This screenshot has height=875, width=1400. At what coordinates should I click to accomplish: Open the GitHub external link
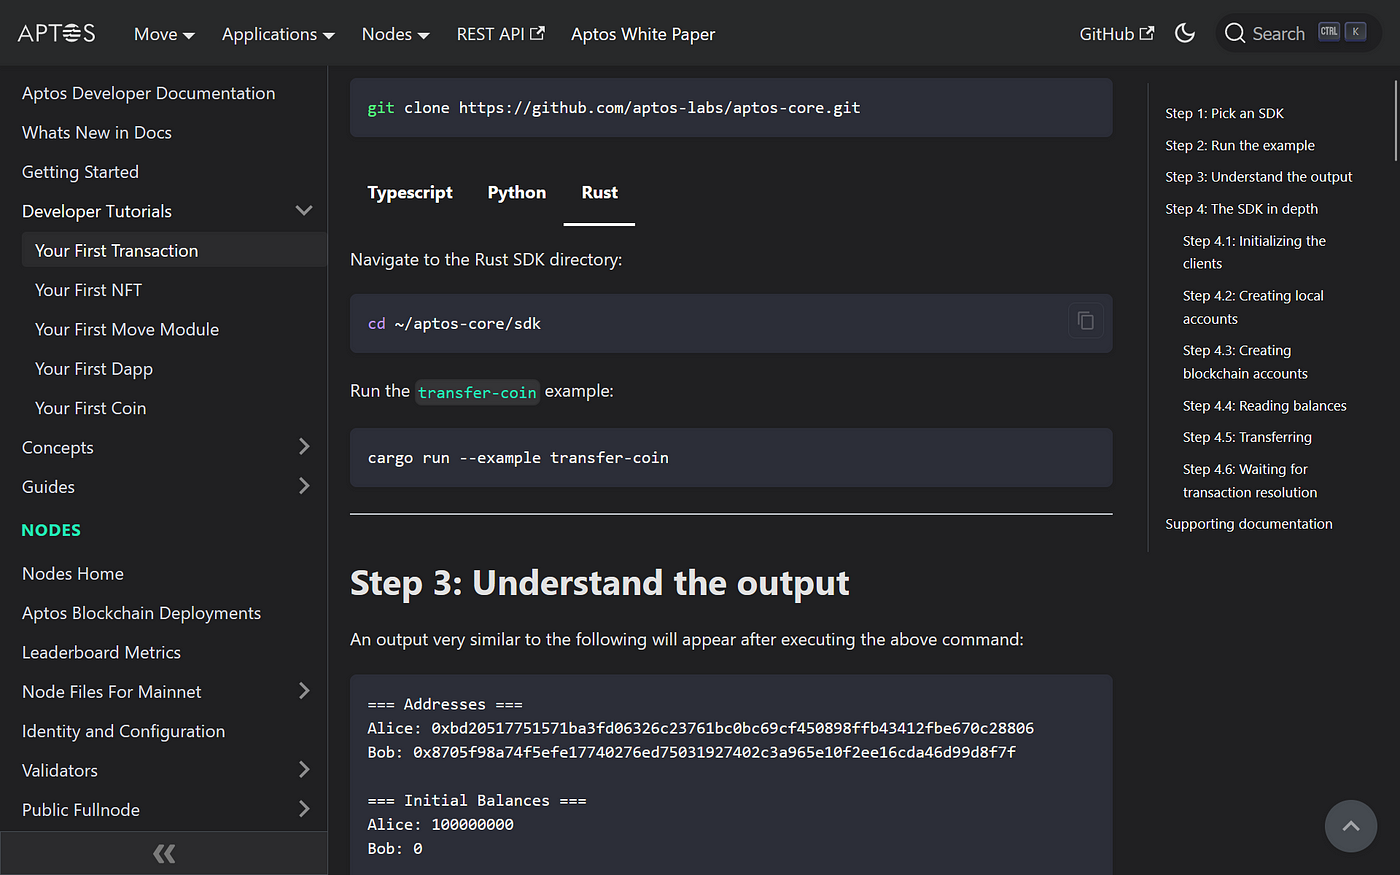pos(1117,34)
